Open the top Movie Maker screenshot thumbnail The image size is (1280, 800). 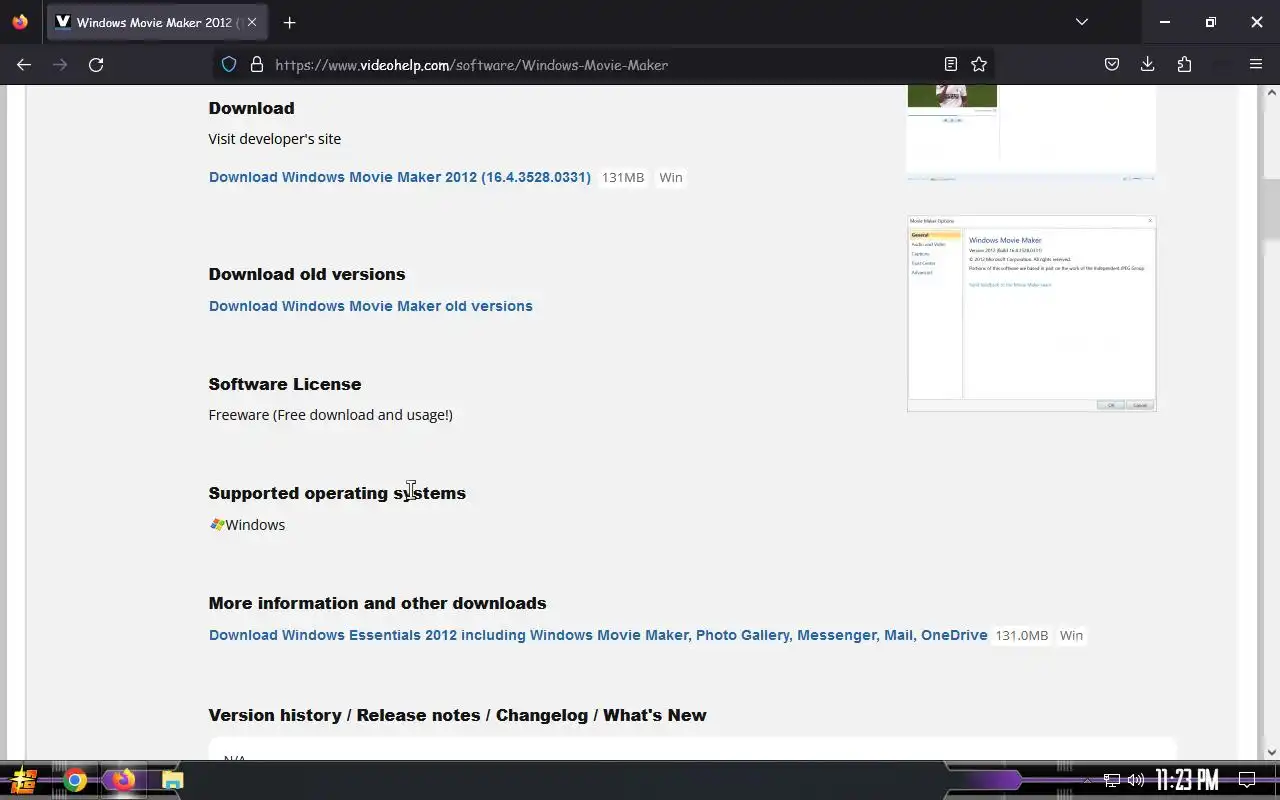click(x=1032, y=133)
